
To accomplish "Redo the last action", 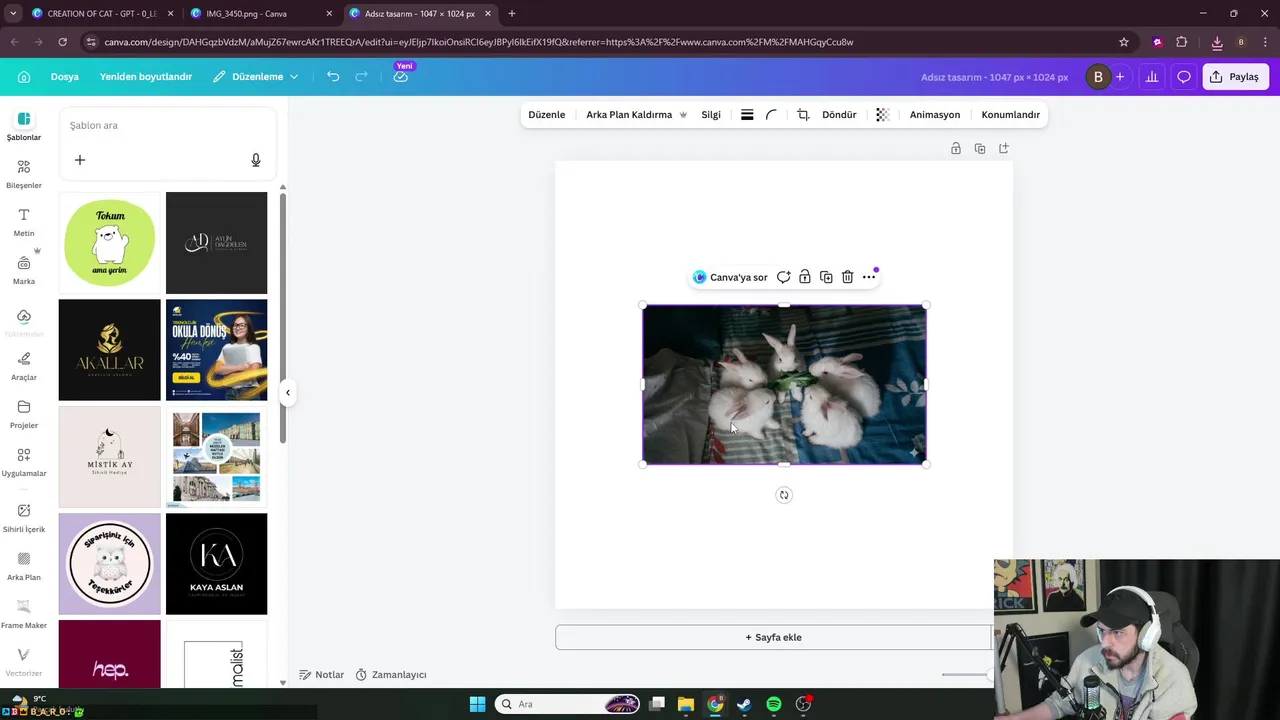I will pyautogui.click(x=361, y=77).
